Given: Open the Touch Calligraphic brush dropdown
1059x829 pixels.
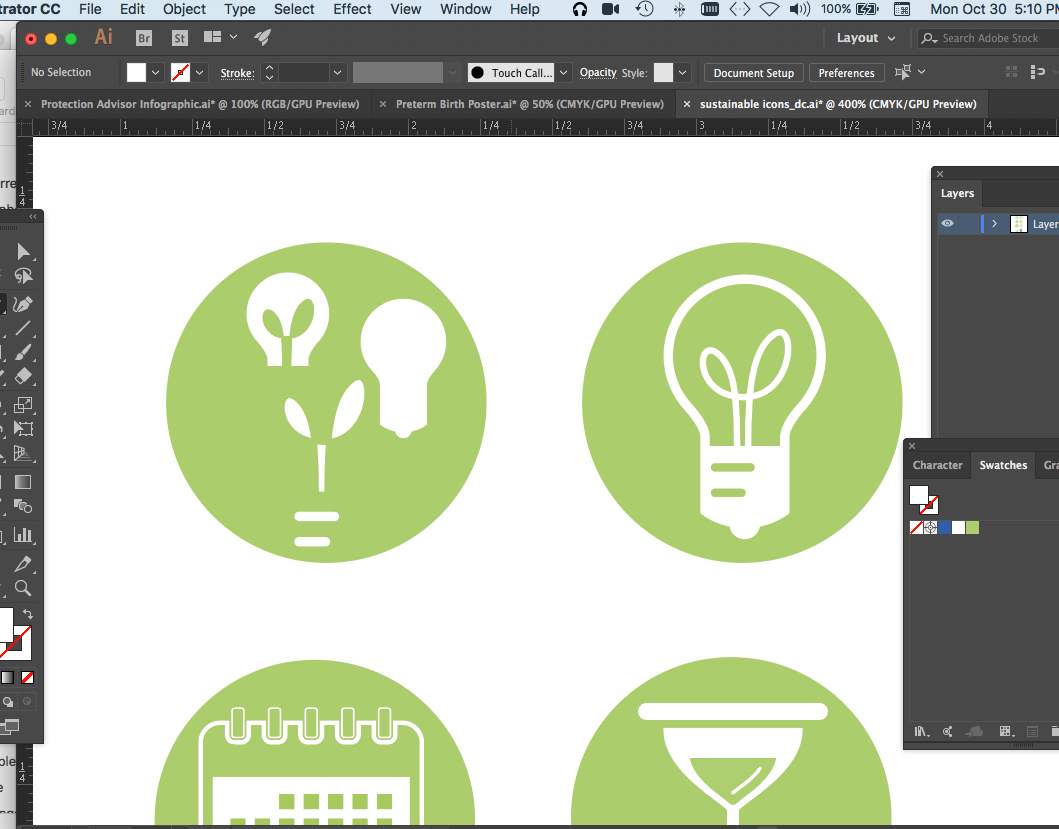Looking at the screenshot, I should coord(563,72).
